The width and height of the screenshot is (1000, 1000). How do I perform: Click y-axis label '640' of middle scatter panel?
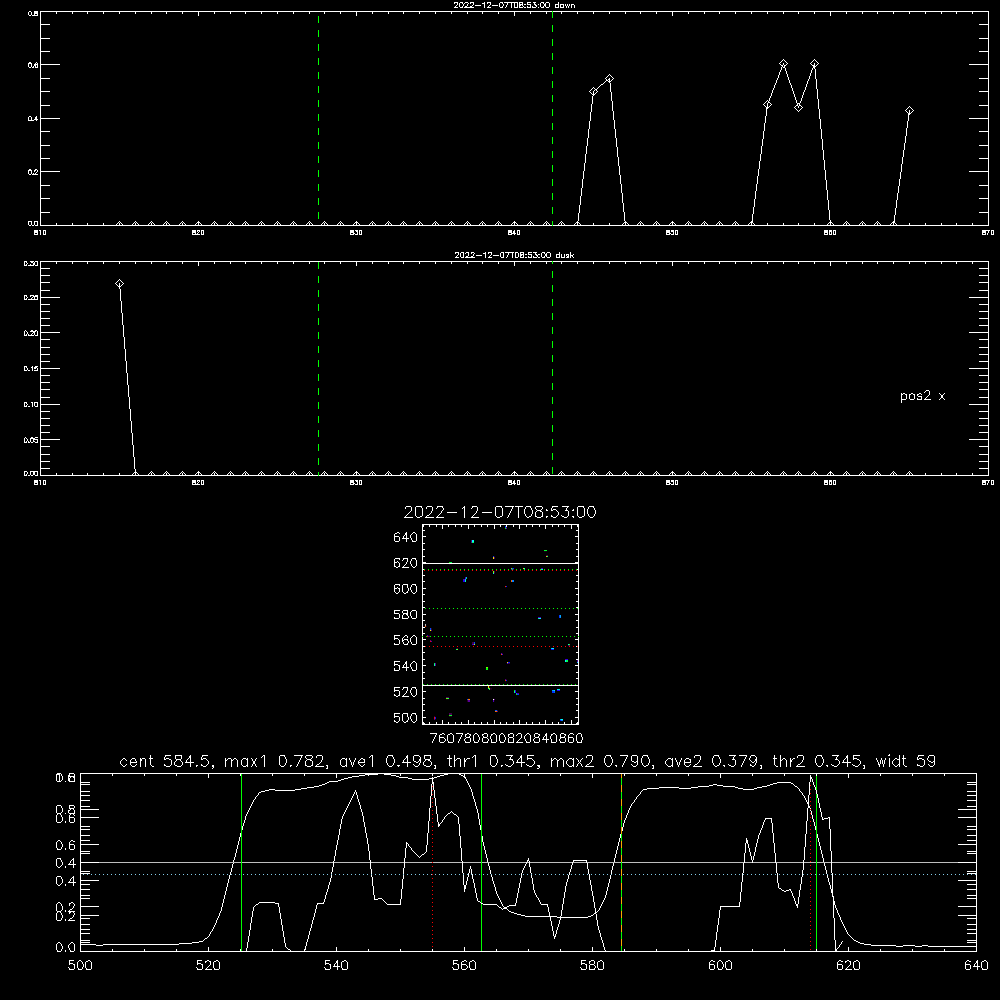pyautogui.click(x=406, y=538)
